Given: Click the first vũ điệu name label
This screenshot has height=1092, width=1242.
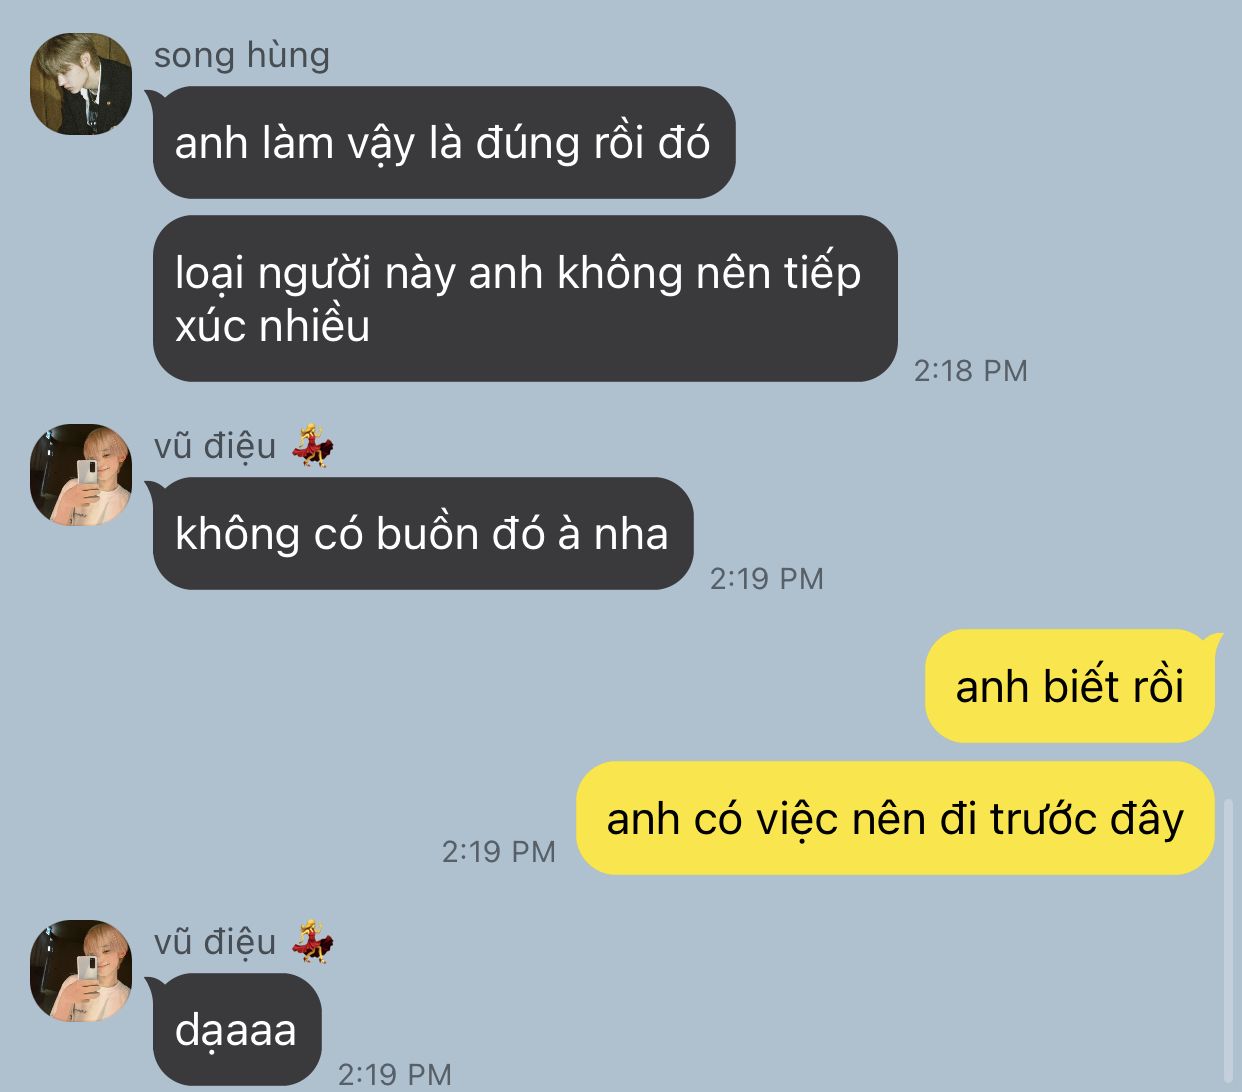Looking at the screenshot, I should [215, 446].
